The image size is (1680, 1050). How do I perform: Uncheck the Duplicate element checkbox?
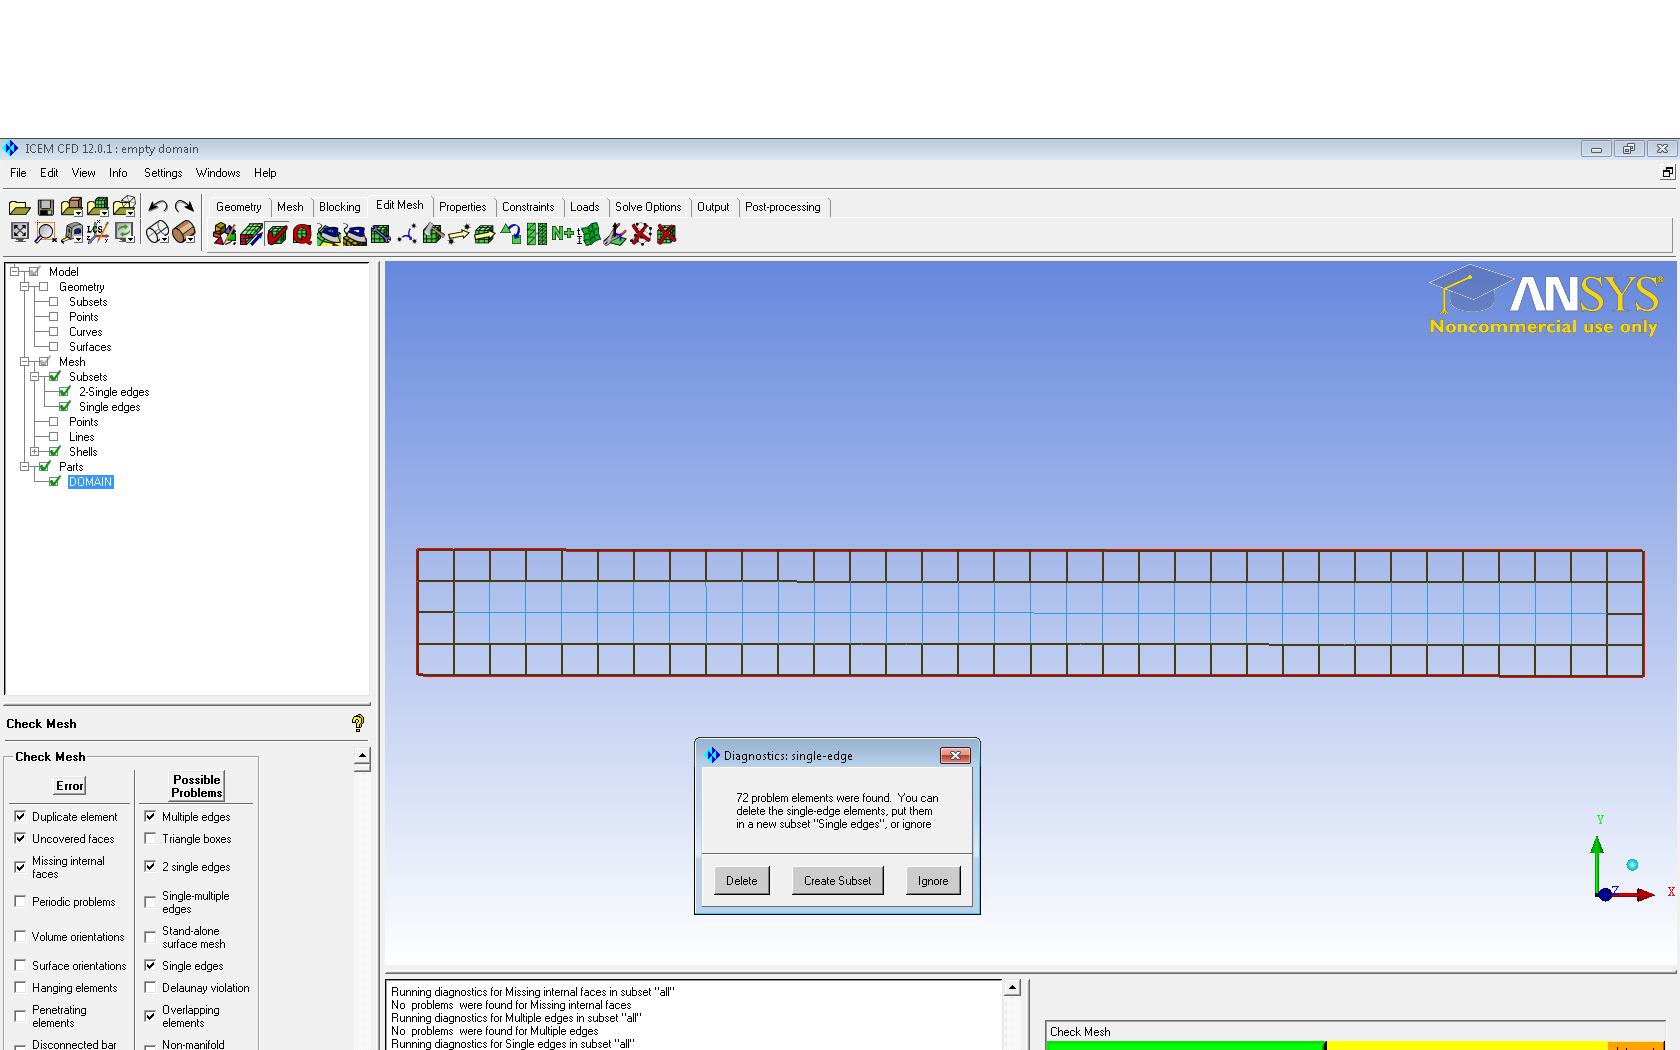[x=20, y=816]
